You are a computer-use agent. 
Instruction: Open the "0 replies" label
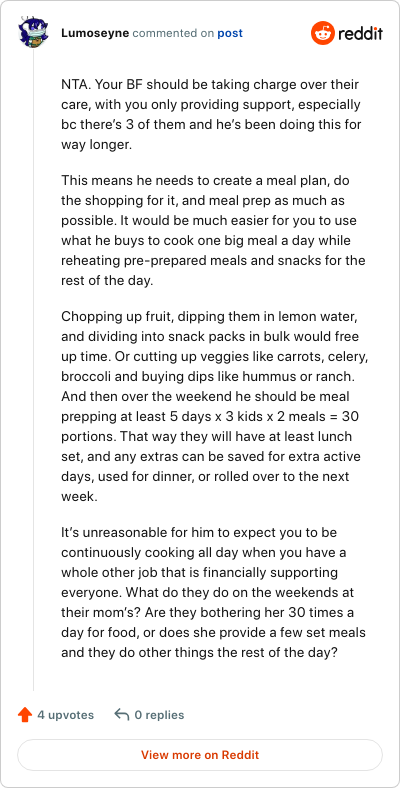coord(159,715)
